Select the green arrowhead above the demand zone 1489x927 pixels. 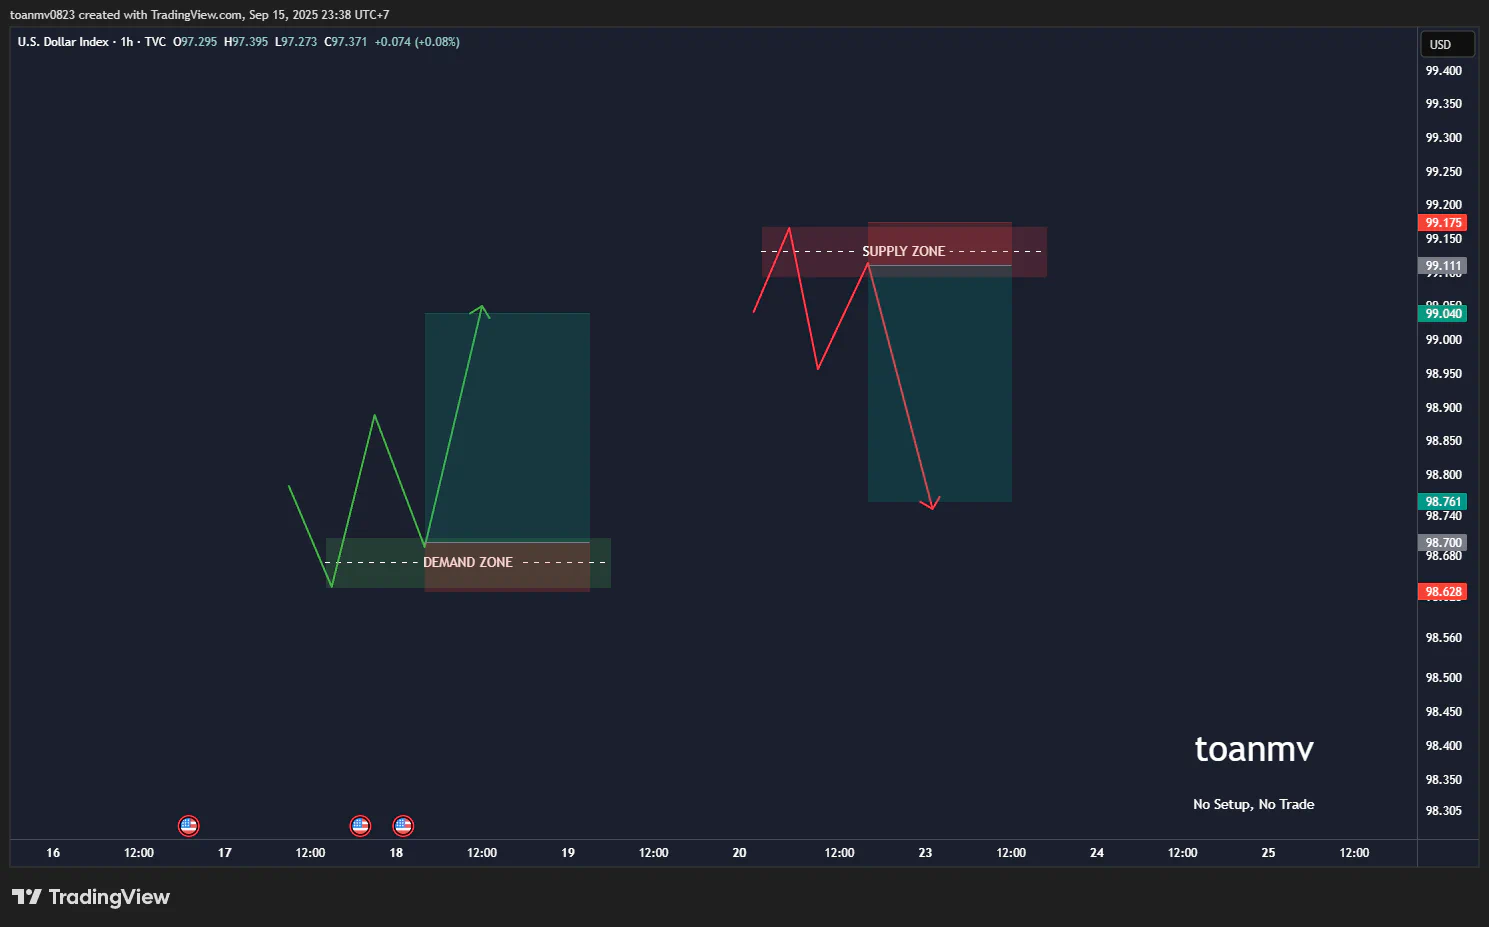[482, 311]
